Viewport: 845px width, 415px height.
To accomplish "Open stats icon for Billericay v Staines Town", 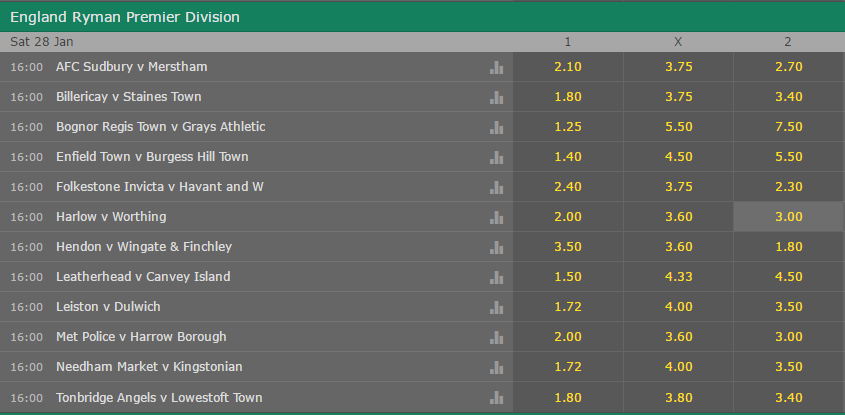I will 496,98.
